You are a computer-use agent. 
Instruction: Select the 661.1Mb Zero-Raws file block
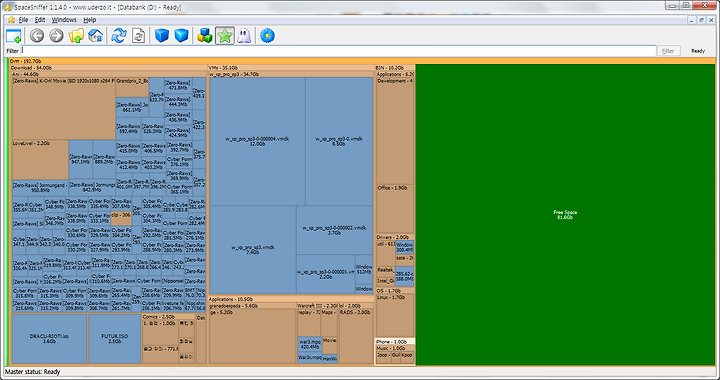(132, 107)
